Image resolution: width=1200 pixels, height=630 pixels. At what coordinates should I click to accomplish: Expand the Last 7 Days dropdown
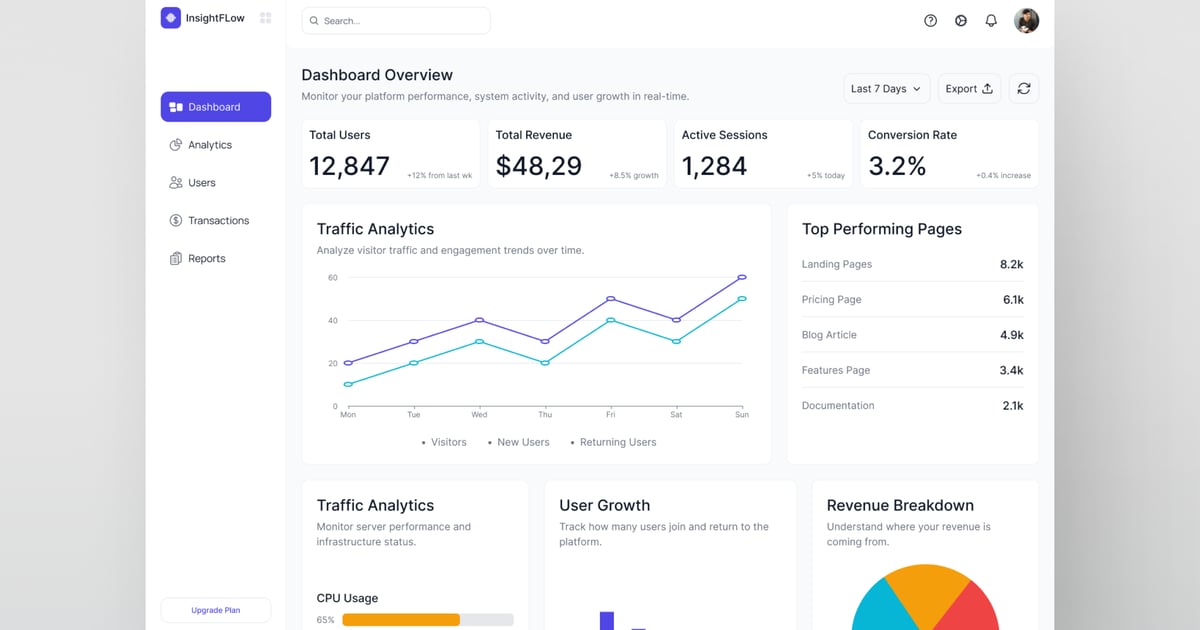coord(886,89)
